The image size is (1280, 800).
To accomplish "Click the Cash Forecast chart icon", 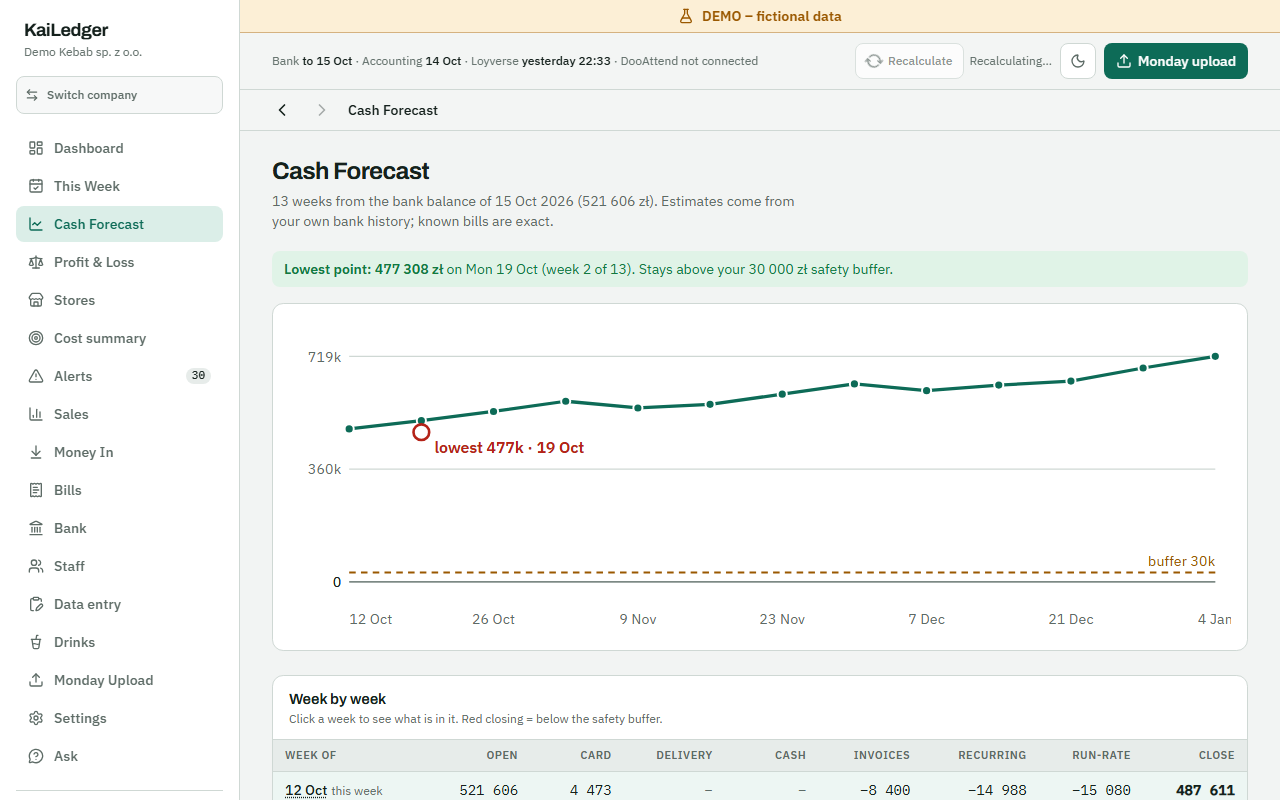I will pyautogui.click(x=36, y=224).
